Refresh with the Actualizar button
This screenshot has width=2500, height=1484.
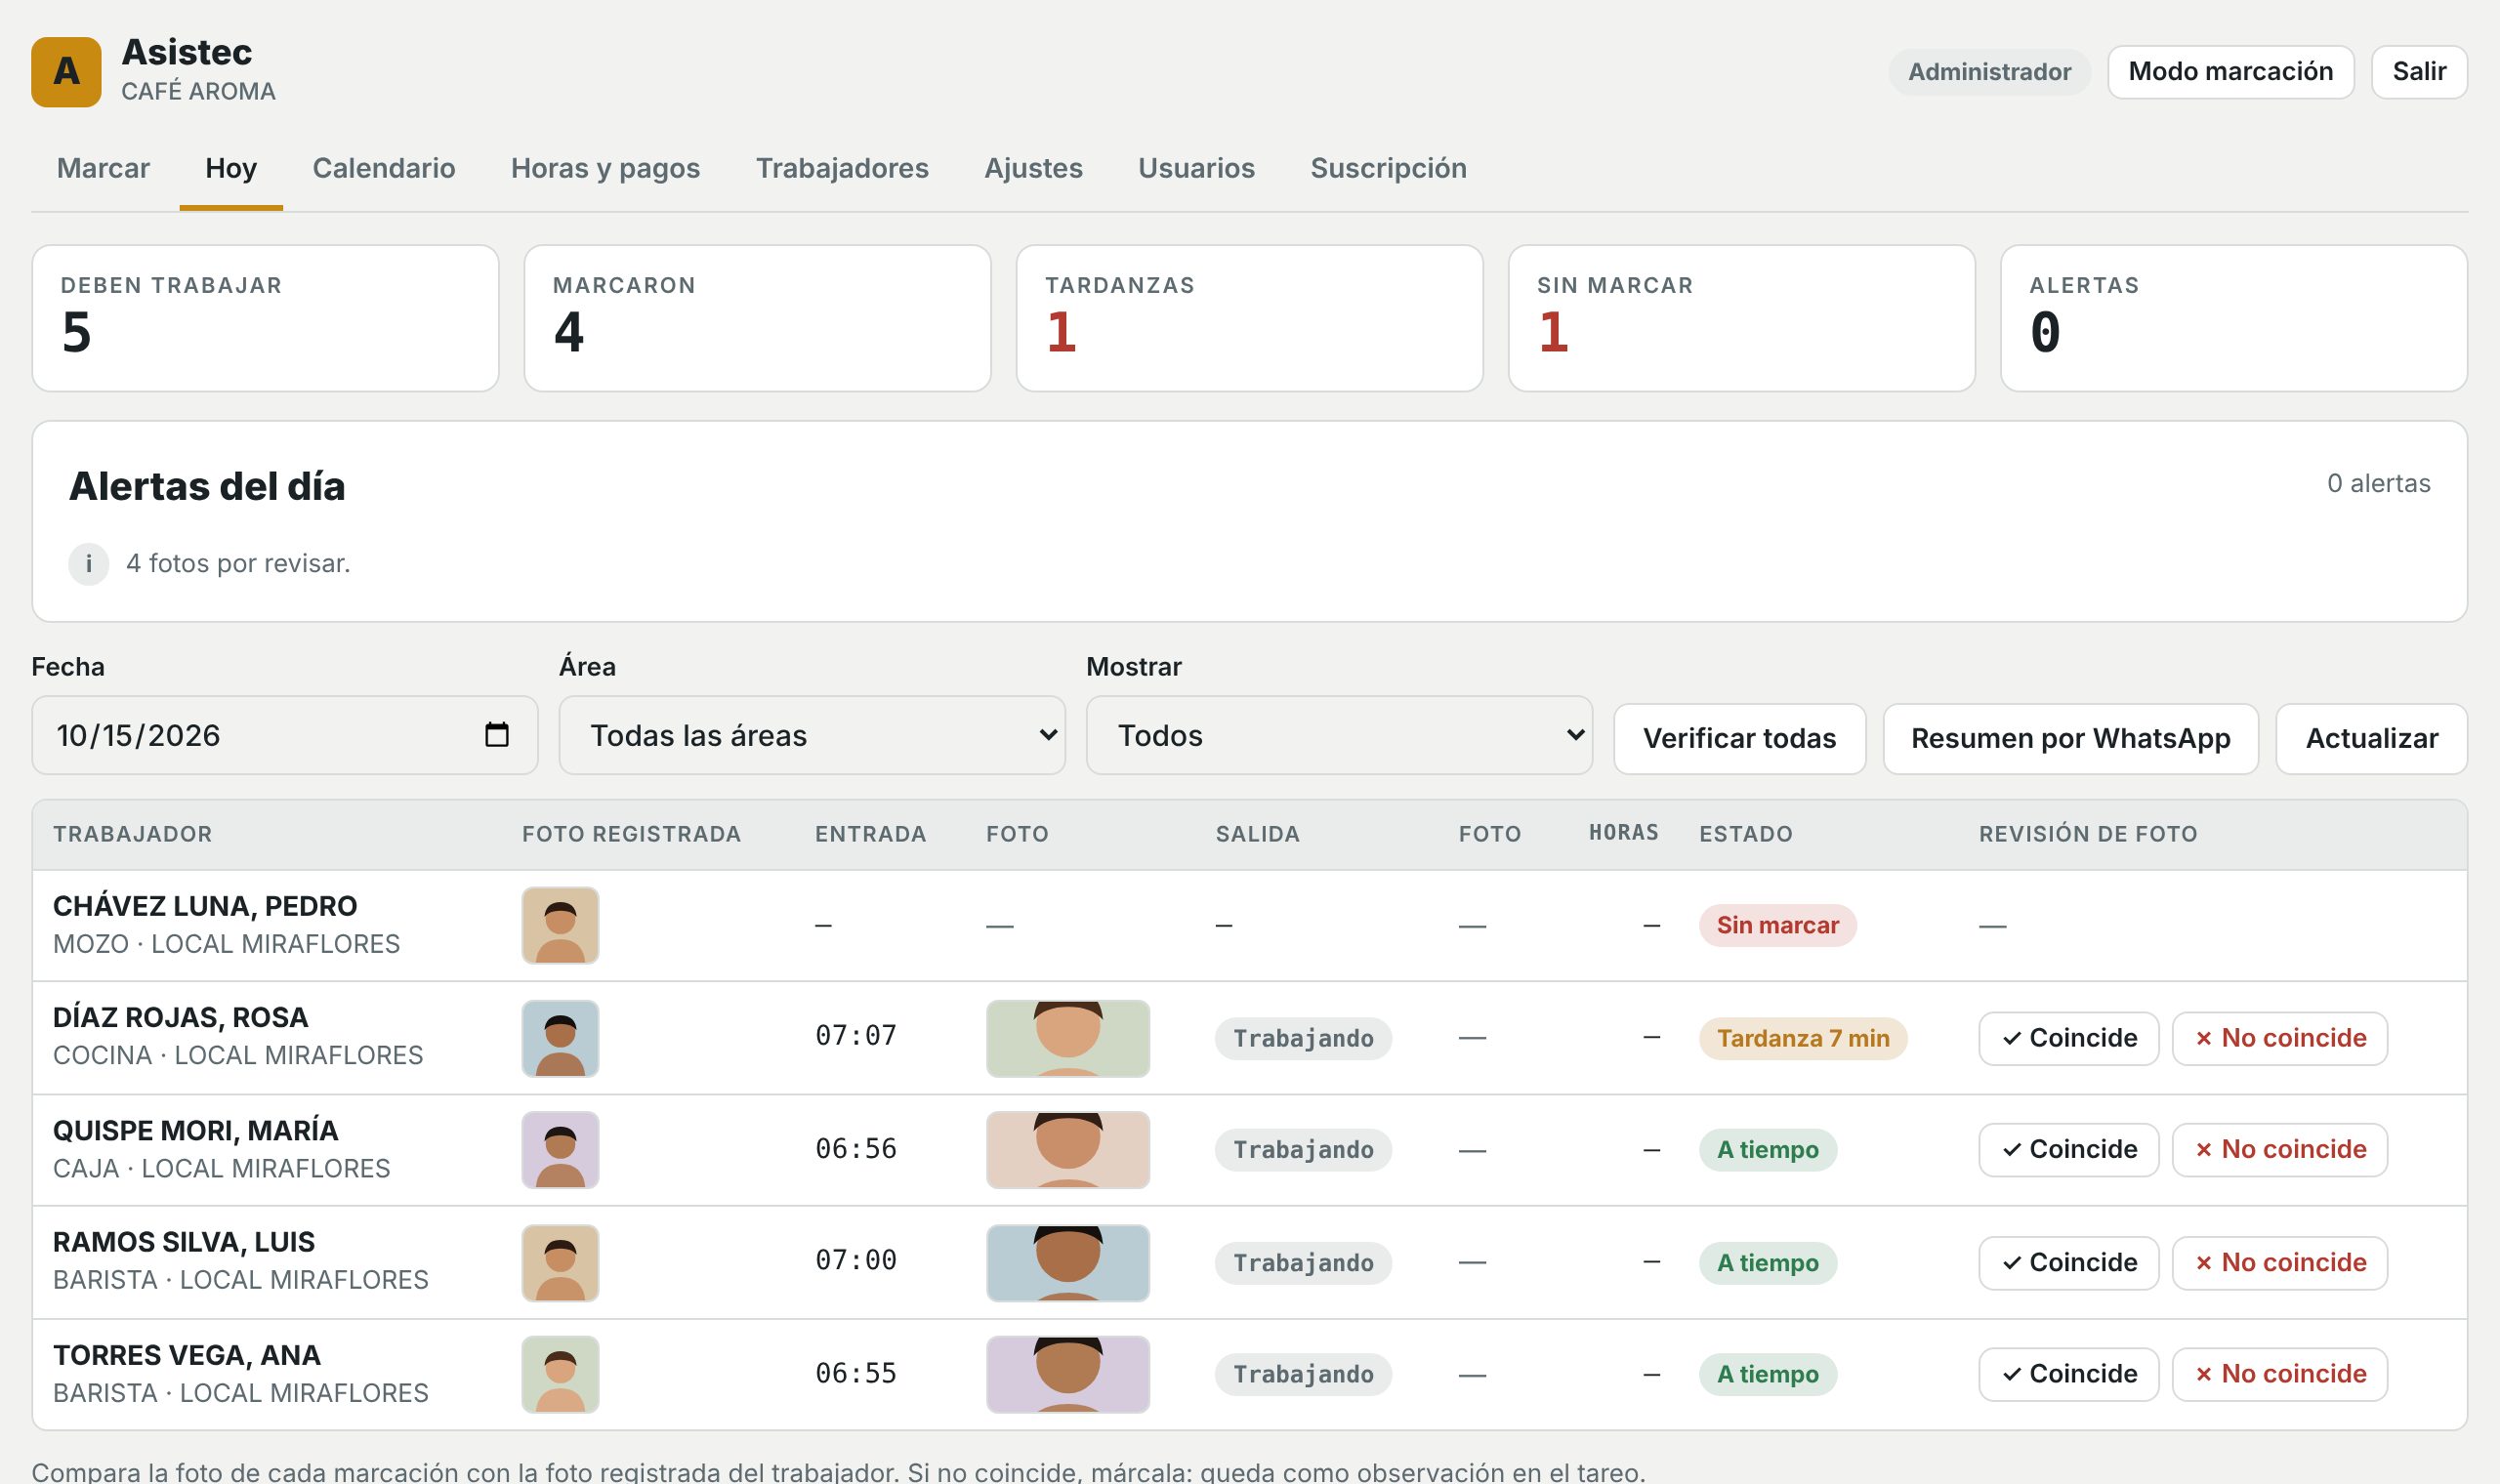click(x=2371, y=739)
